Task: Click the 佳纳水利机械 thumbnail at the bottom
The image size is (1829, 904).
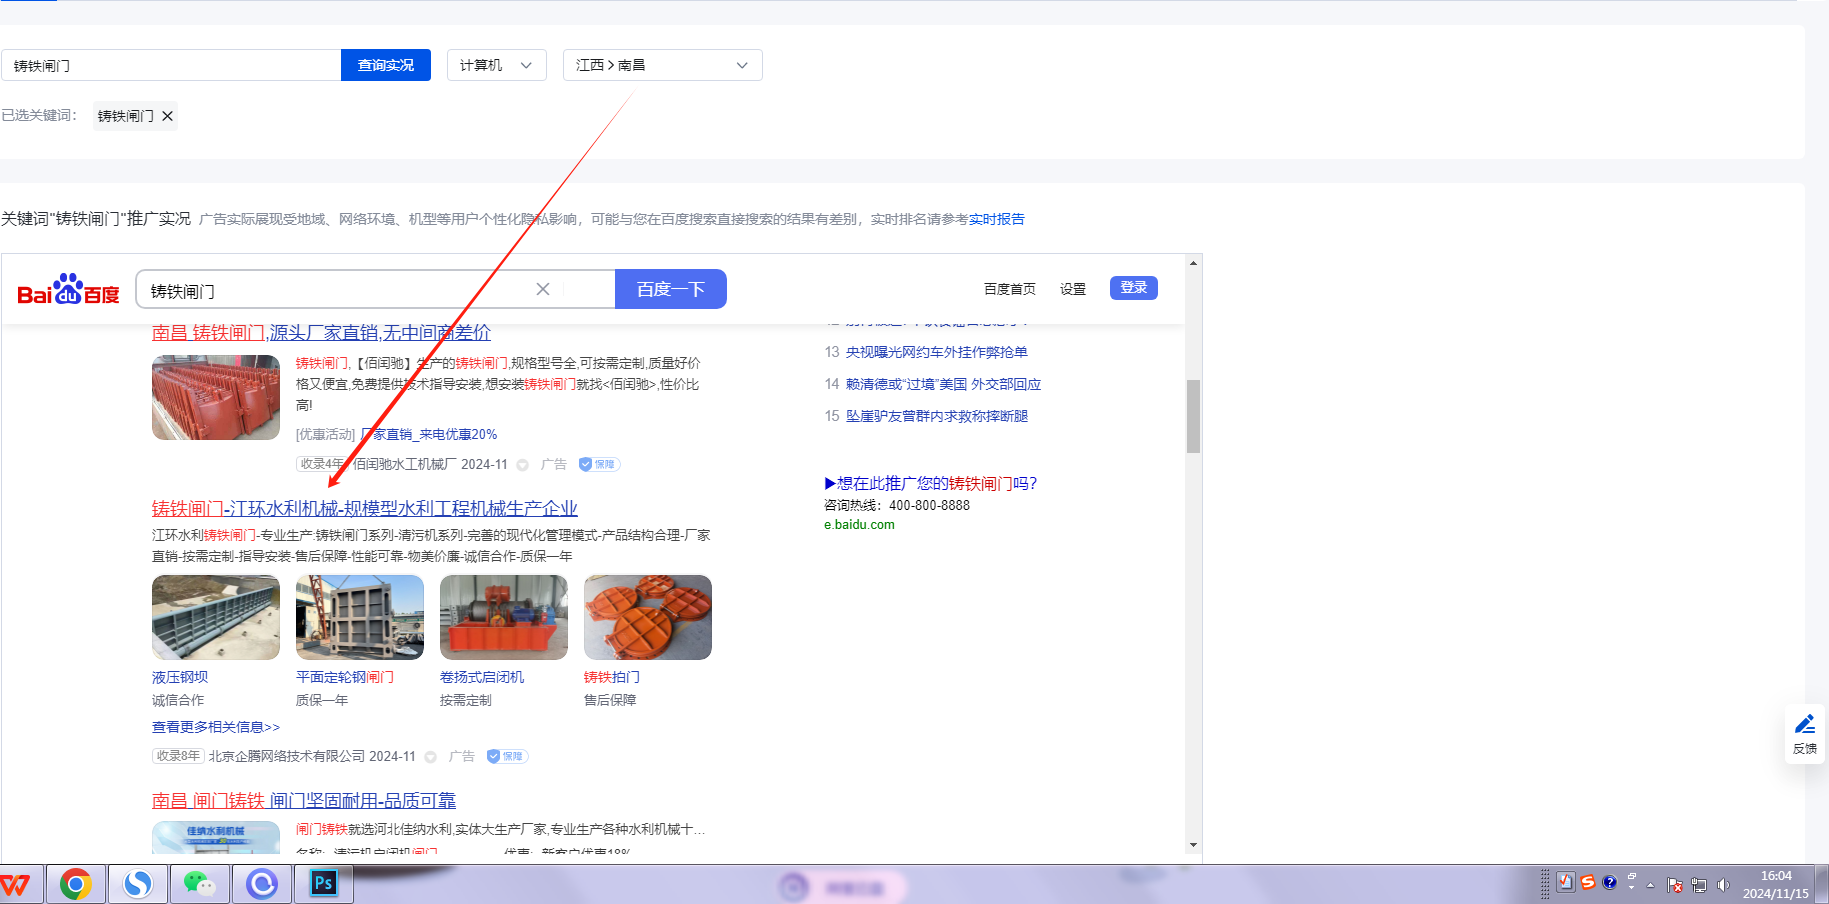Action: point(216,838)
